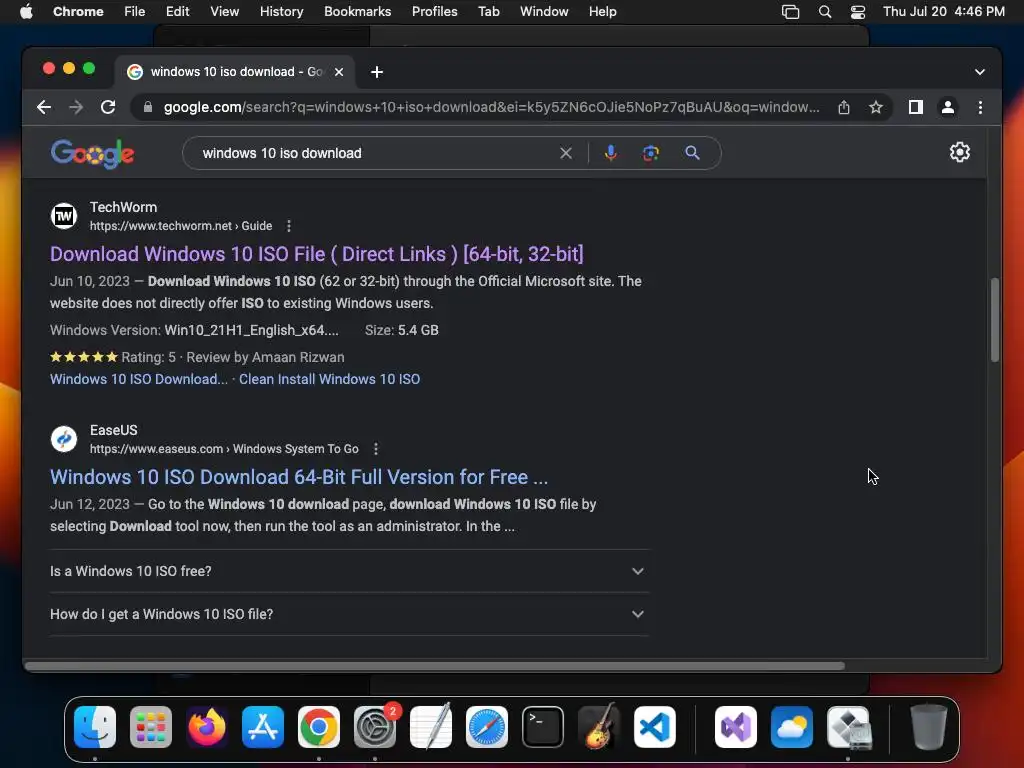Open the Edit menu
Screen dimensions: 1024x768
tap(177, 12)
